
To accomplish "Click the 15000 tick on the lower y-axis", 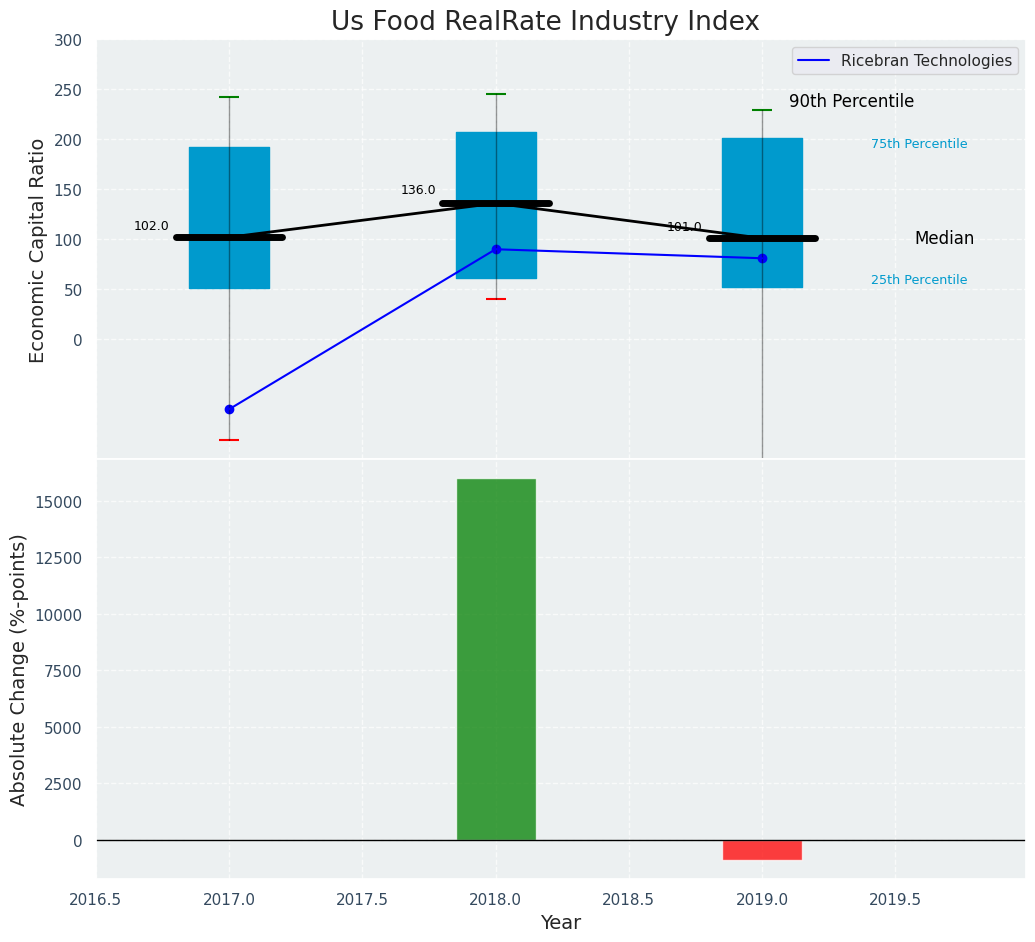I will pyautogui.click(x=62, y=502).
